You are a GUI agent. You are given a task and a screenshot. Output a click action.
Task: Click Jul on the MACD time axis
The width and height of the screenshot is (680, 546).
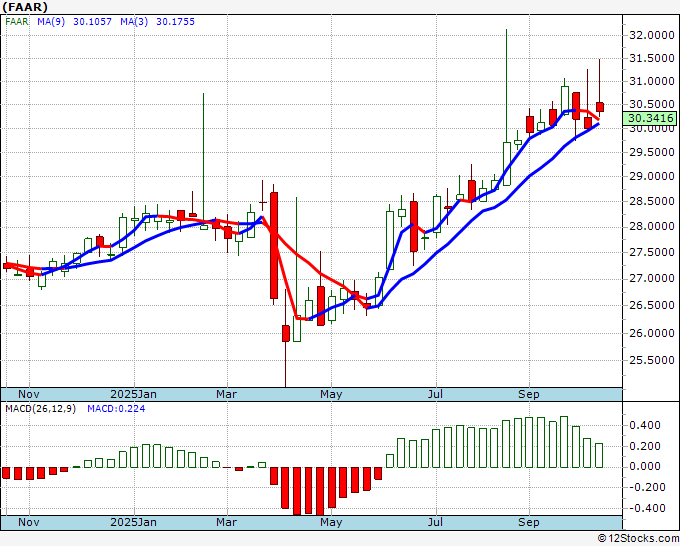pos(435,522)
